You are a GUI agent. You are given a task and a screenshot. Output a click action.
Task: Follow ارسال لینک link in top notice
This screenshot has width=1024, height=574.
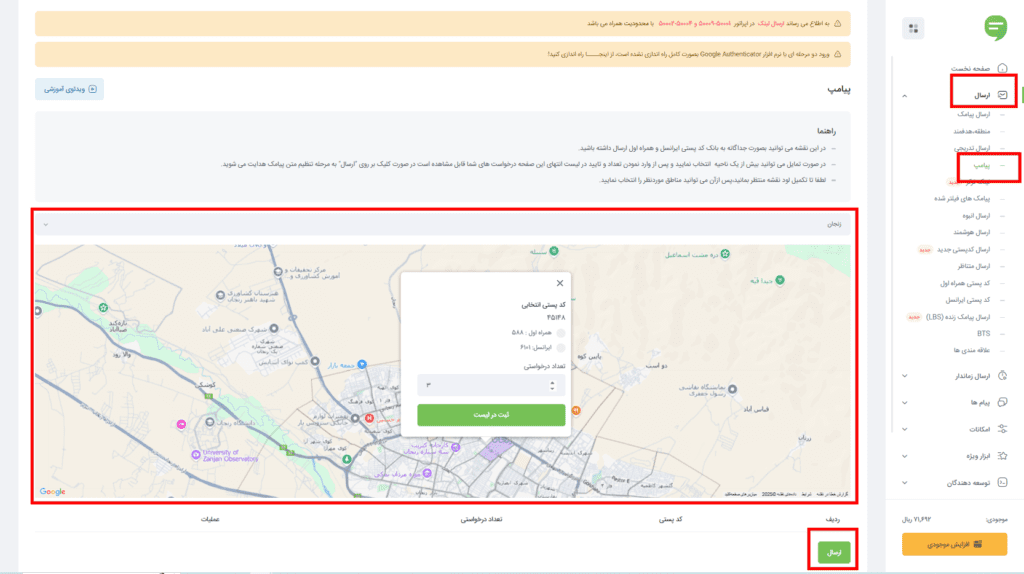pos(771,24)
